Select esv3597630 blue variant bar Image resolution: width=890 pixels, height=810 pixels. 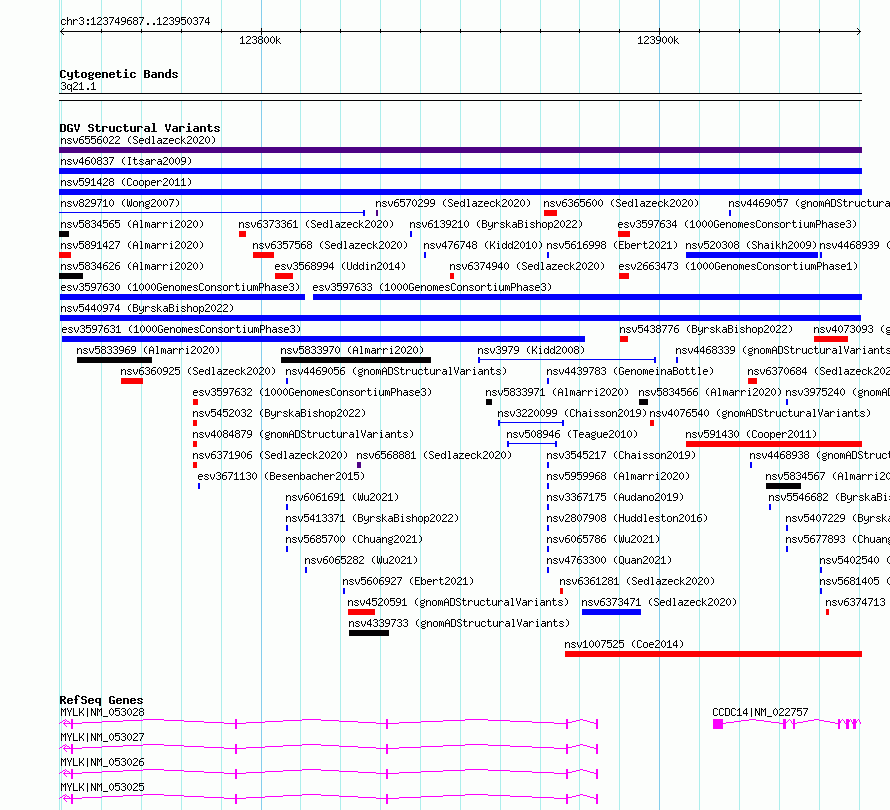pyautogui.click(x=182, y=297)
